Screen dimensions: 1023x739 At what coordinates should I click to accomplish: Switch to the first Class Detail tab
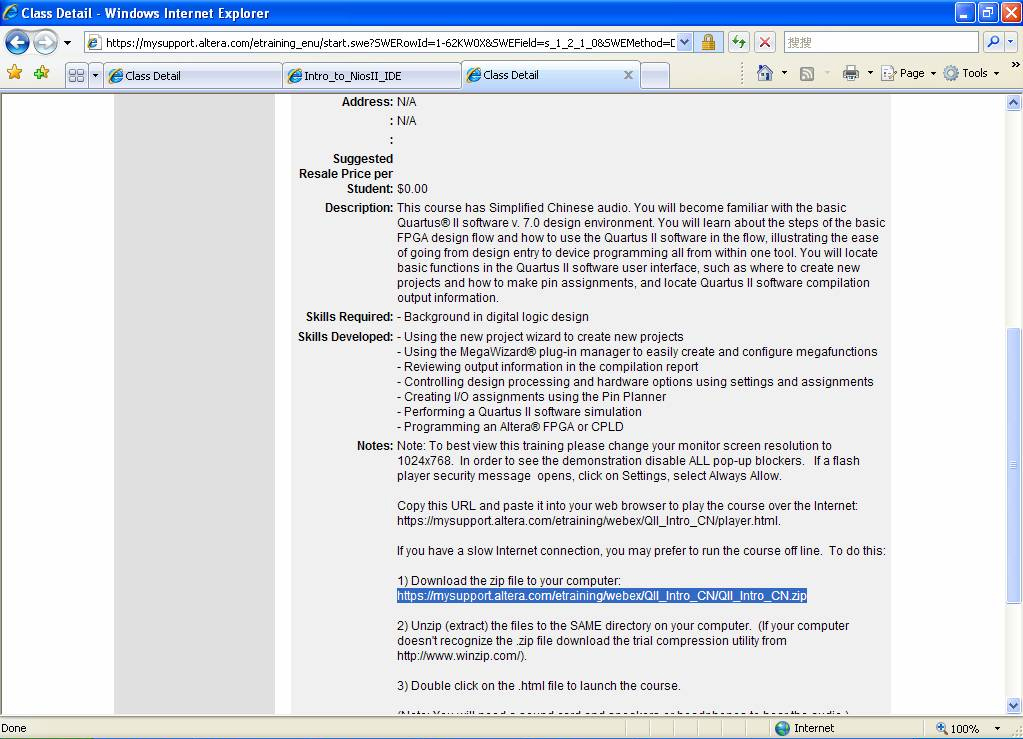coord(193,76)
